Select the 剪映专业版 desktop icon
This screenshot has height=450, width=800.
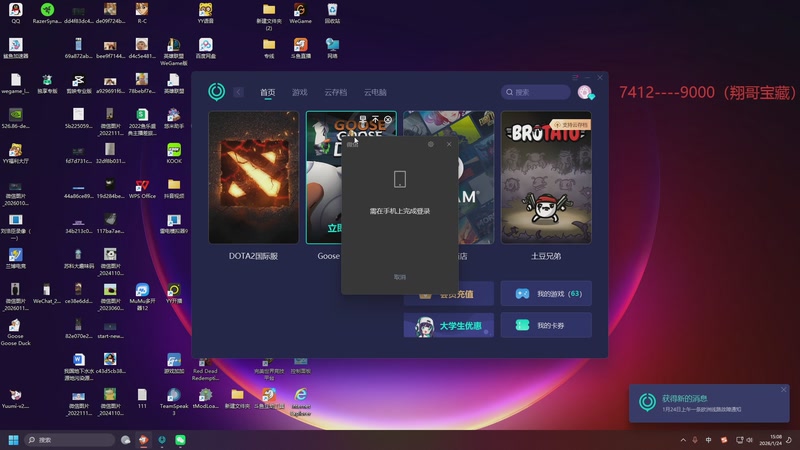tap(79, 83)
